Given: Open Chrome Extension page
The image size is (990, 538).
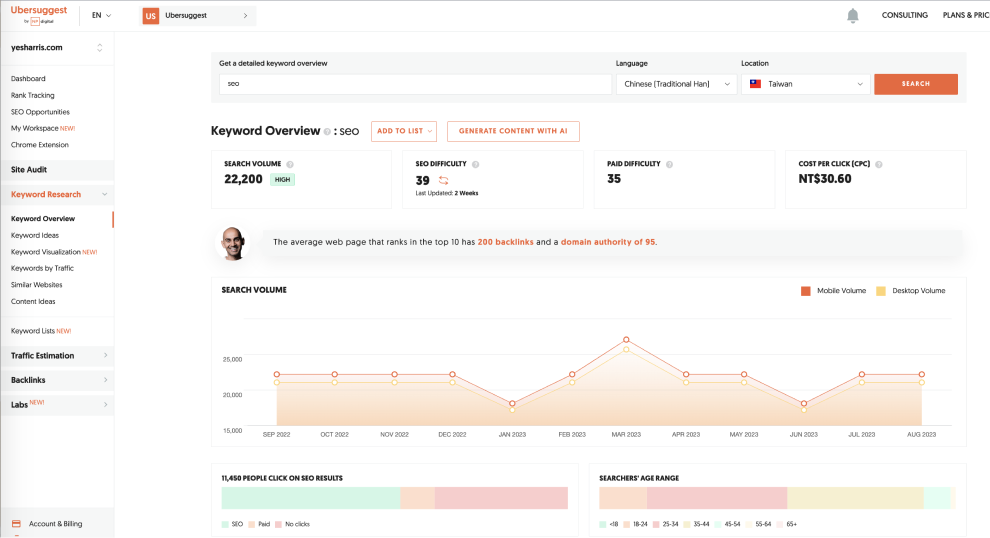Looking at the screenshot, I should point(40,145).
